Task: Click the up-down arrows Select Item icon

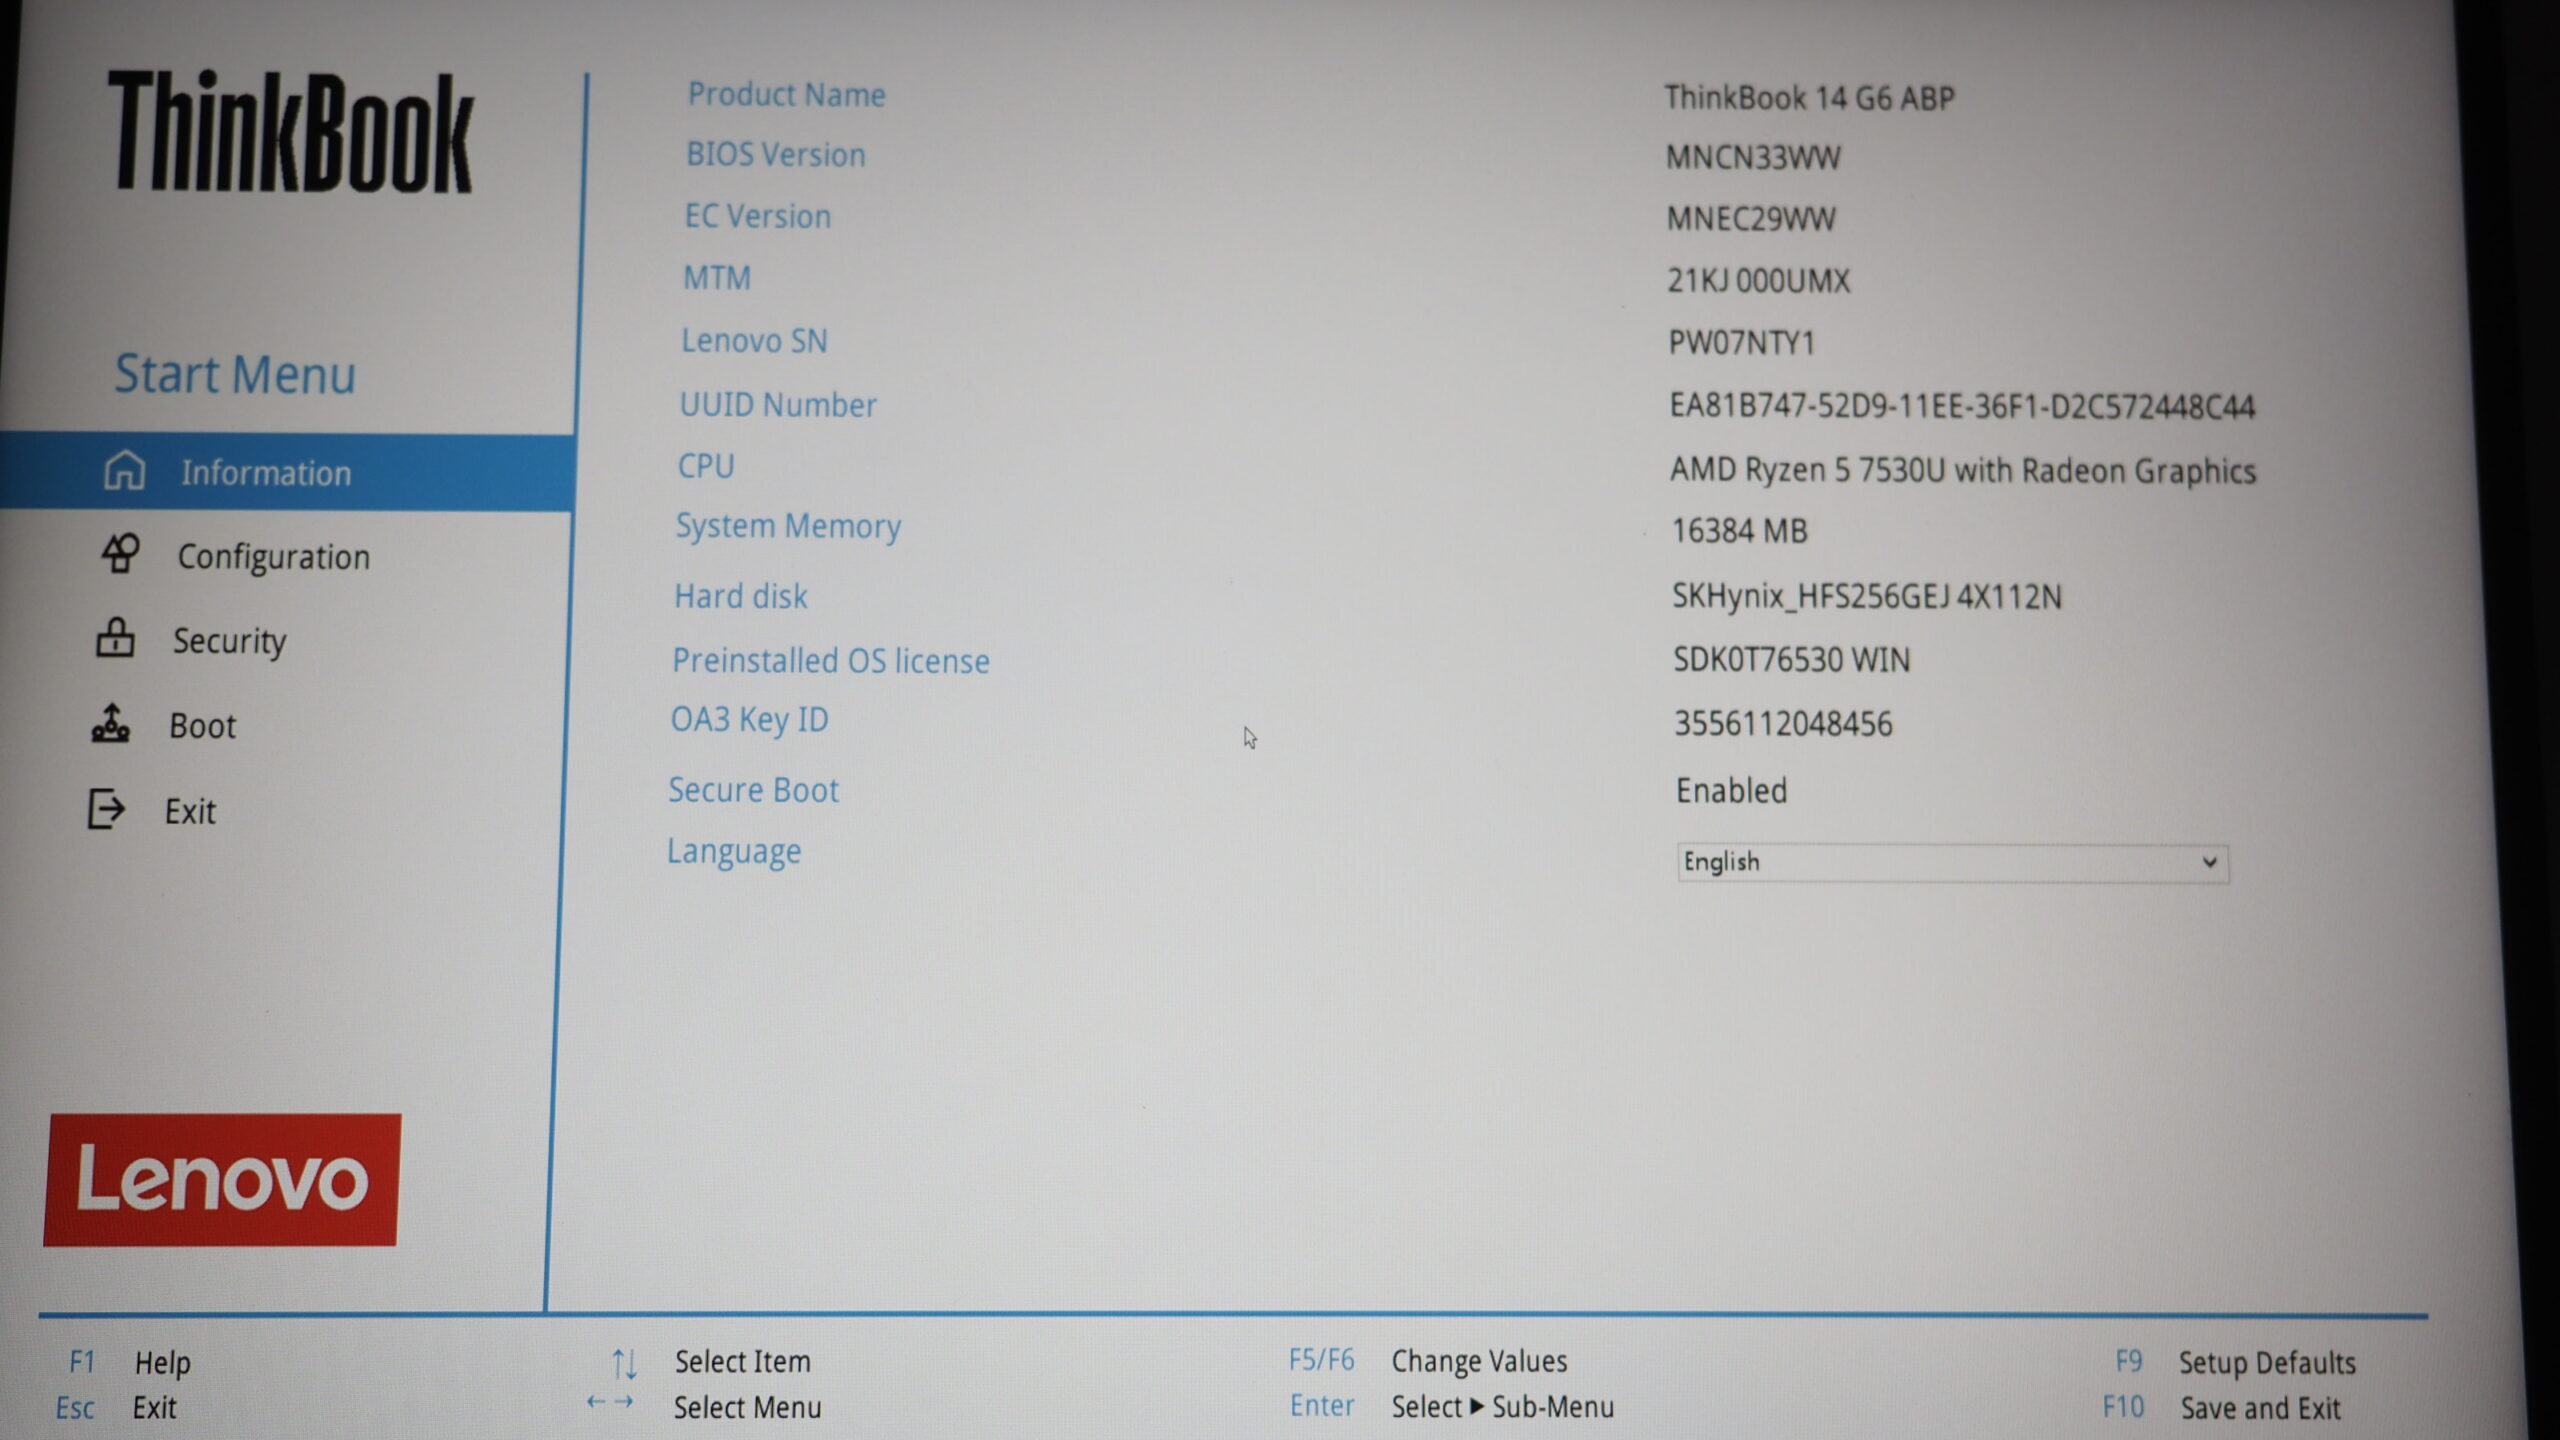Action: tap(624, 1362)
